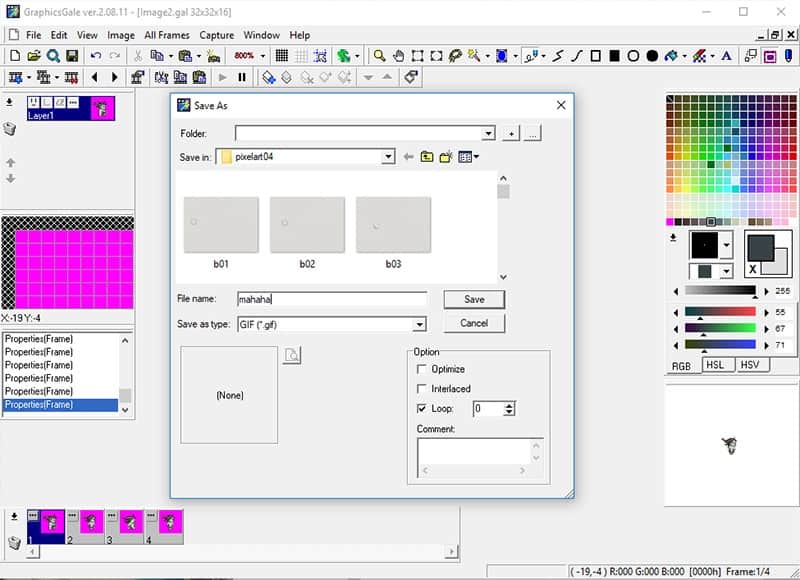Click the ellipsis browse button beside Folder
The image size is (800, 580).
click(532, 134)
